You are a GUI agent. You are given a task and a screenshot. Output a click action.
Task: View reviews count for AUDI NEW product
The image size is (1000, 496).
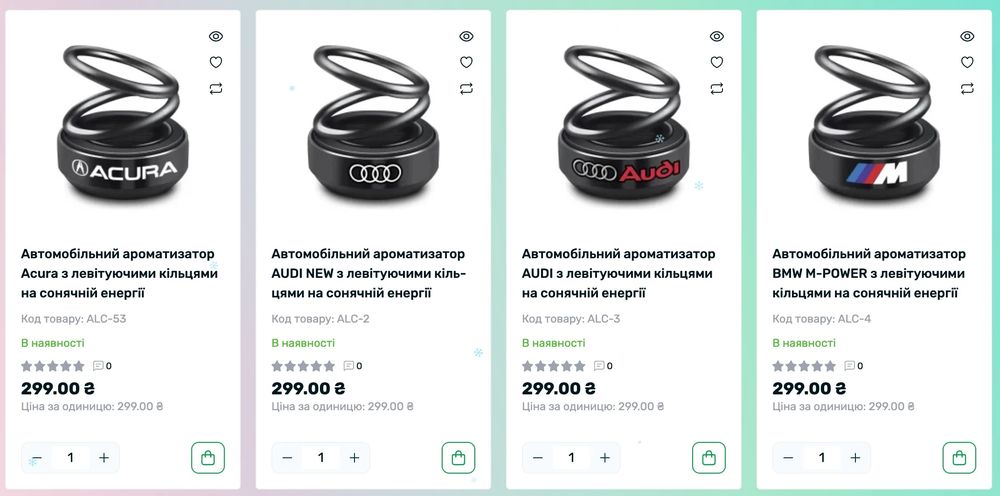click(353, 366)
